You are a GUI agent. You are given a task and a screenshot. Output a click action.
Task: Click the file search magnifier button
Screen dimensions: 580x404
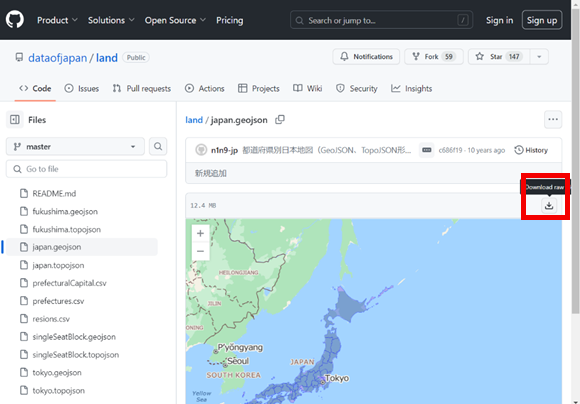click(158, 147)
